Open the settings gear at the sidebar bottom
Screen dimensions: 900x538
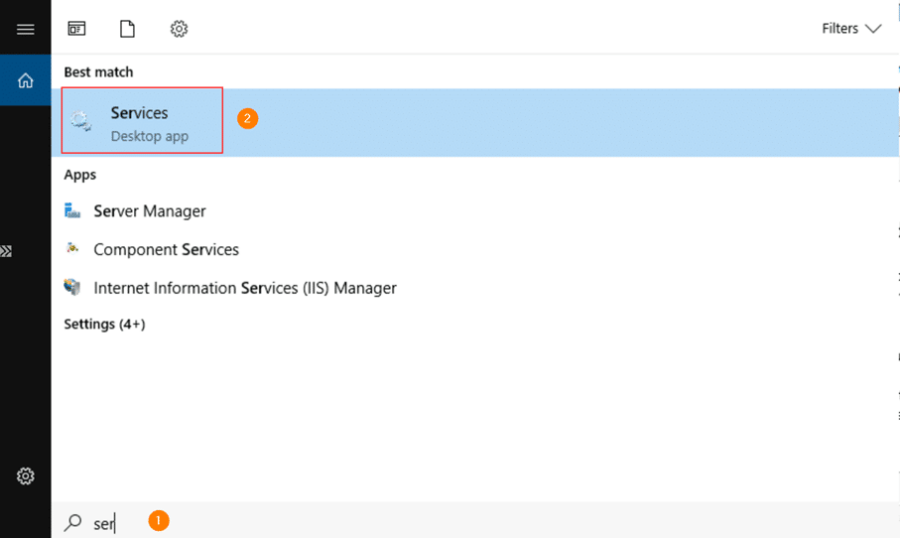tap(25, 476)
